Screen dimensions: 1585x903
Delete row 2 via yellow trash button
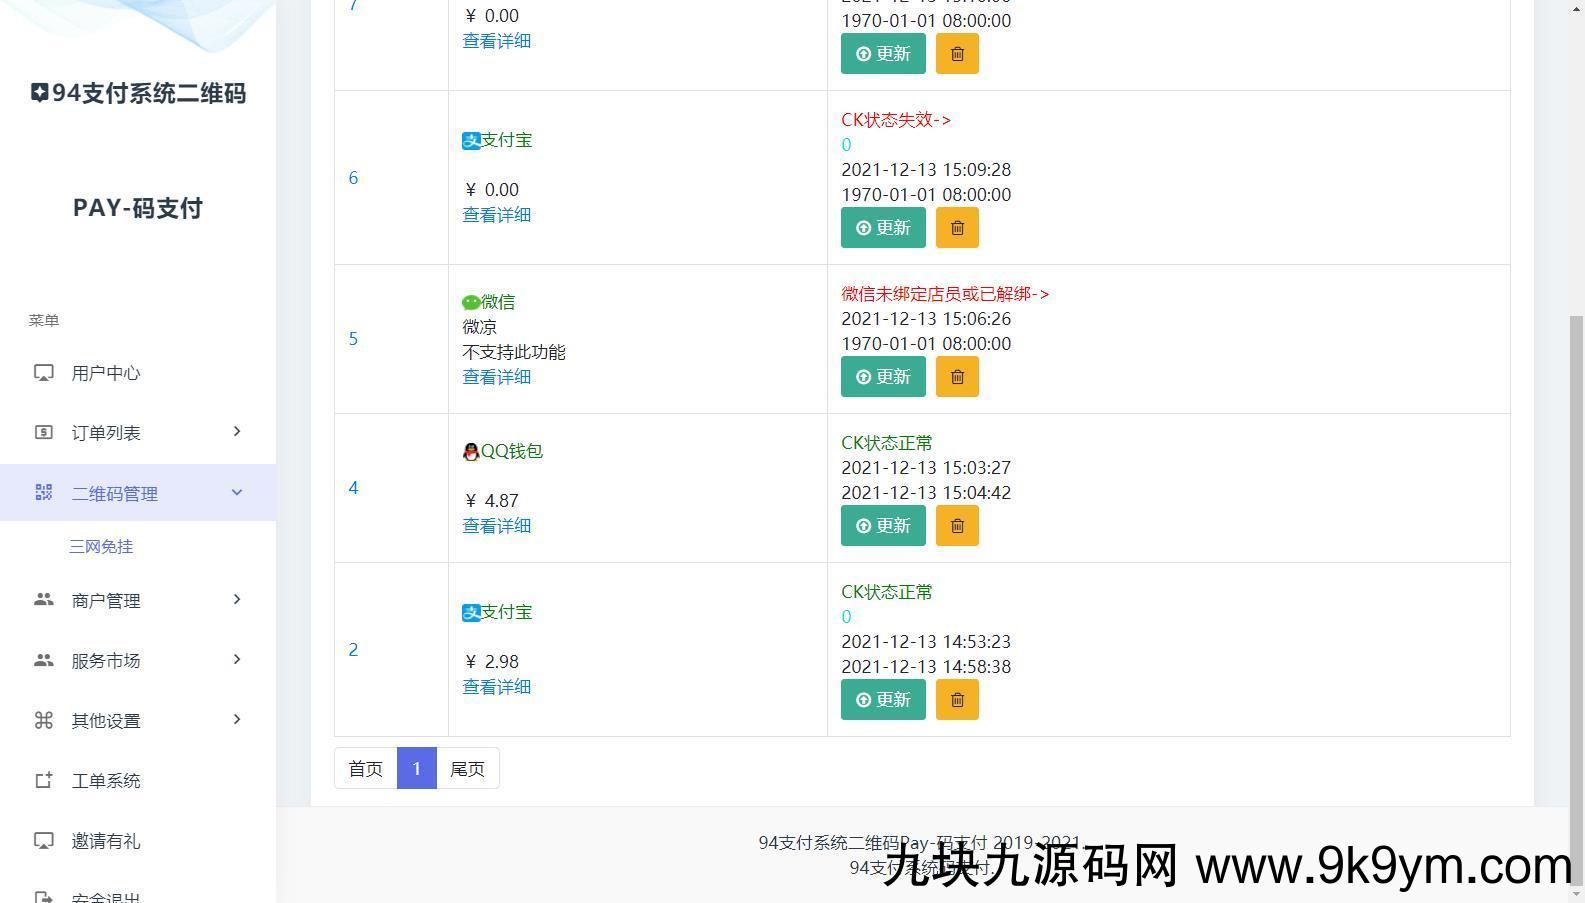click(x=957, y=700)
